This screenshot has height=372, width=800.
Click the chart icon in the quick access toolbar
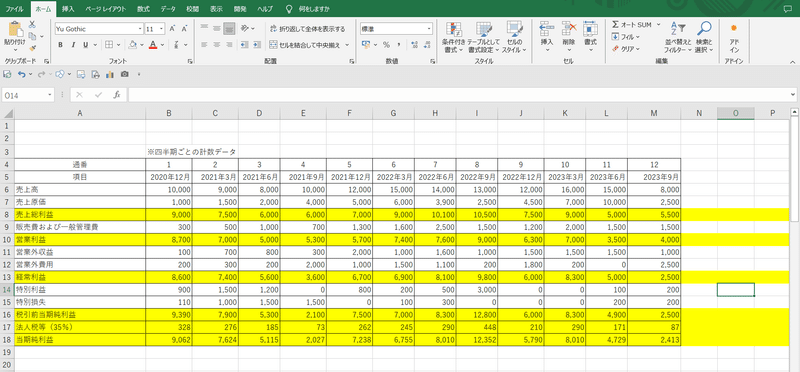(x=110, y=75)
